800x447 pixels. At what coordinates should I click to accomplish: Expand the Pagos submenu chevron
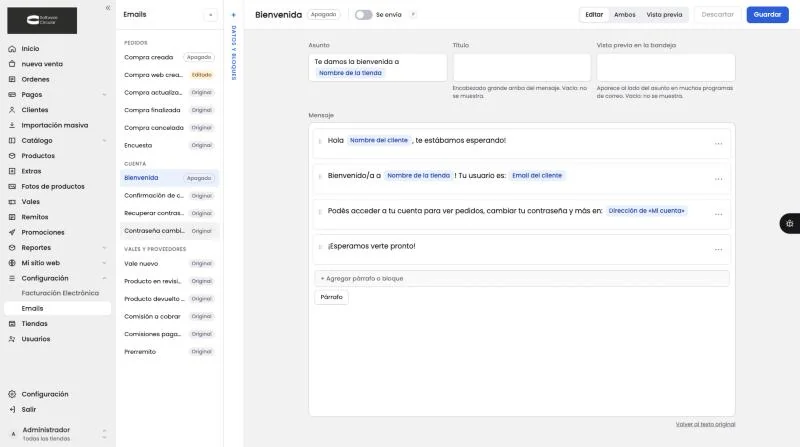pos(104,94)
